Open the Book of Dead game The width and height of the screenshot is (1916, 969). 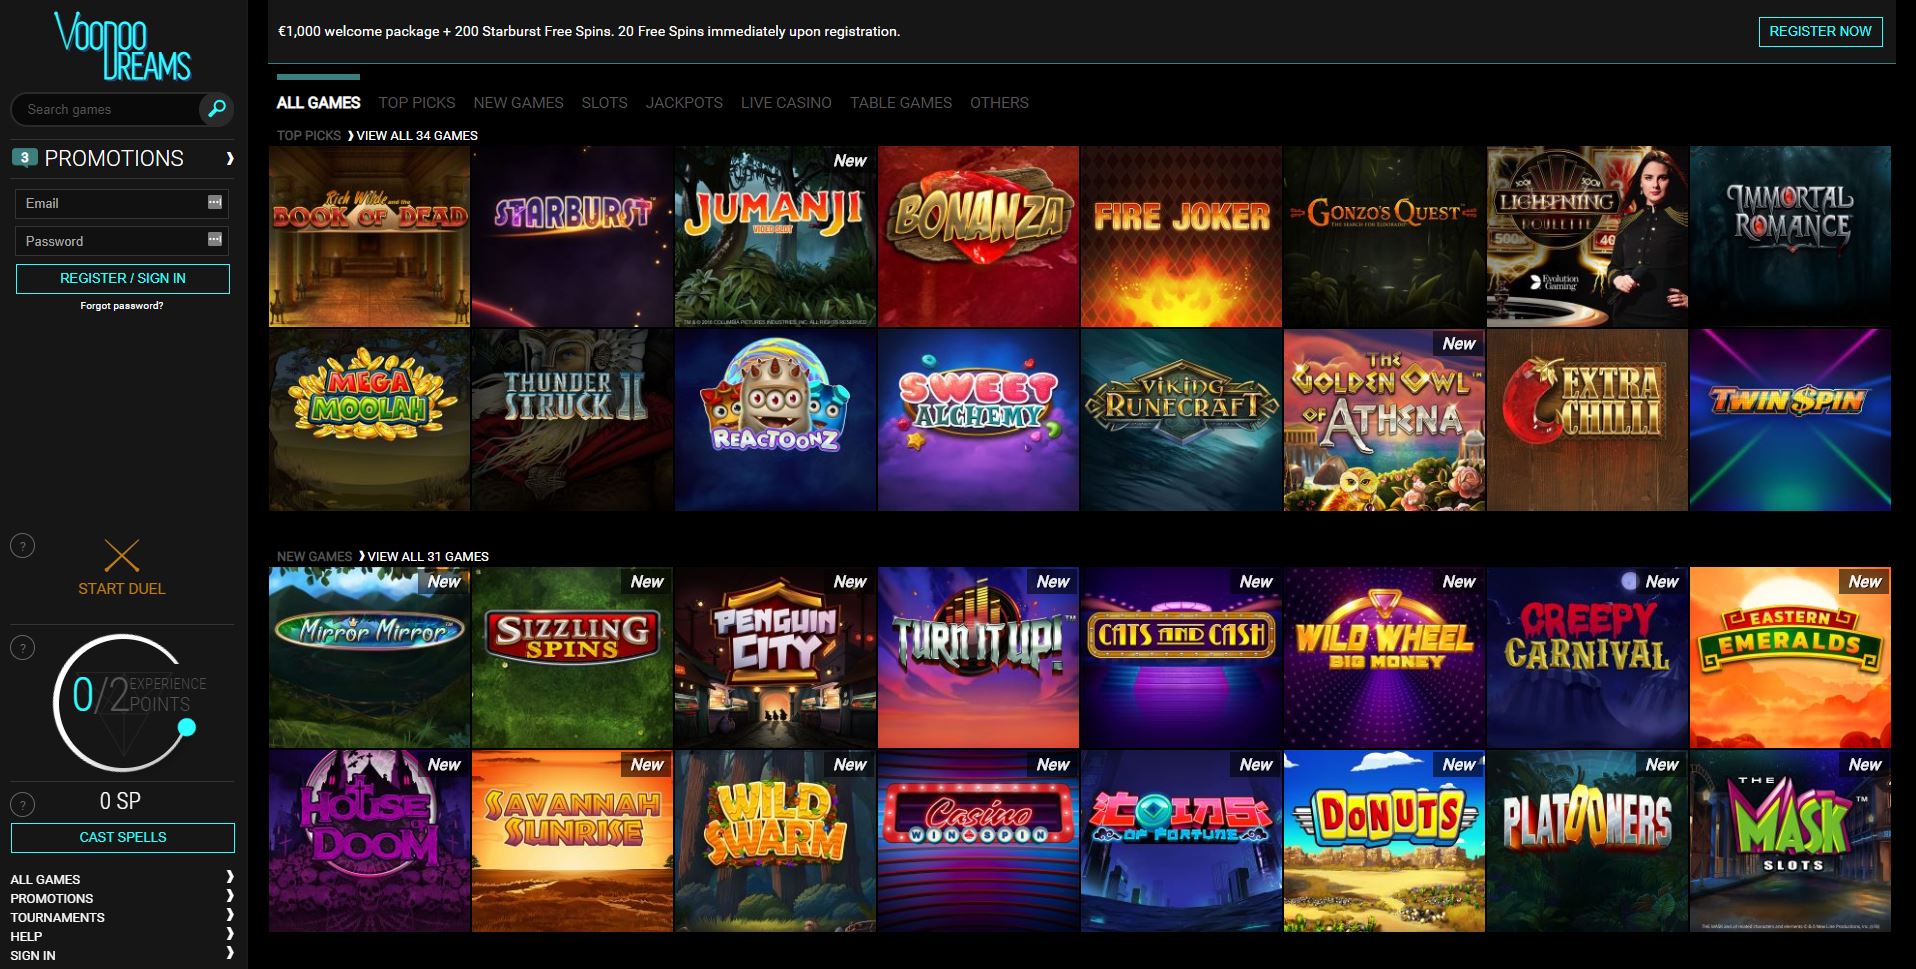click(x=369, y=237)
